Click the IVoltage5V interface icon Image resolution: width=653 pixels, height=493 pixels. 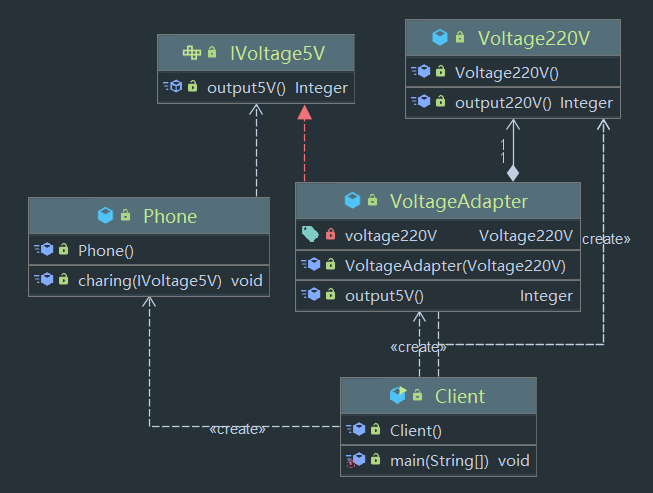point(192,53)
